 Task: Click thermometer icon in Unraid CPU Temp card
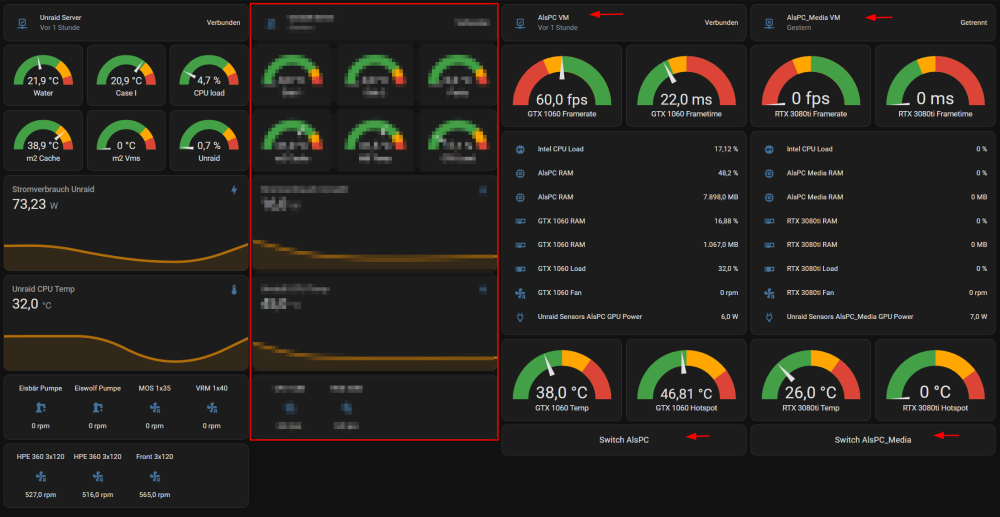234,290
